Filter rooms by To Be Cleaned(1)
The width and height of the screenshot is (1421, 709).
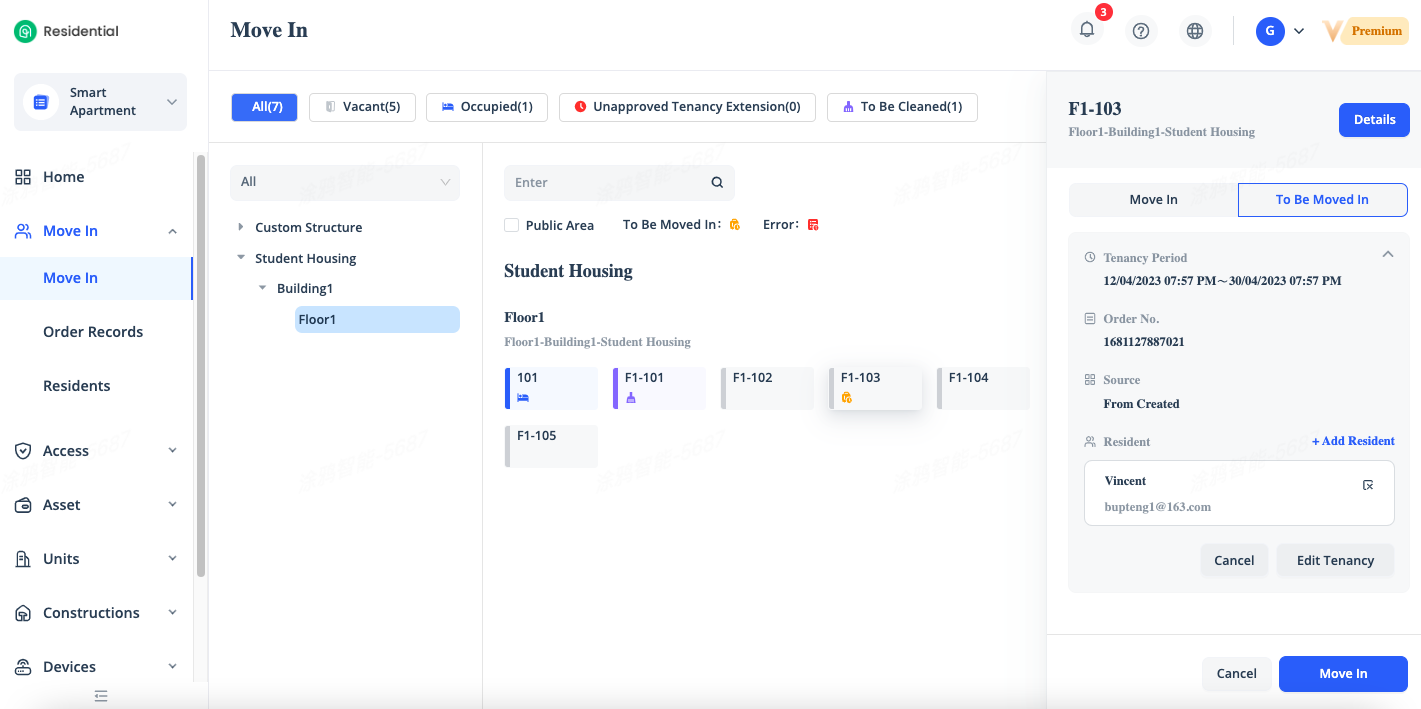click(901, 107)
